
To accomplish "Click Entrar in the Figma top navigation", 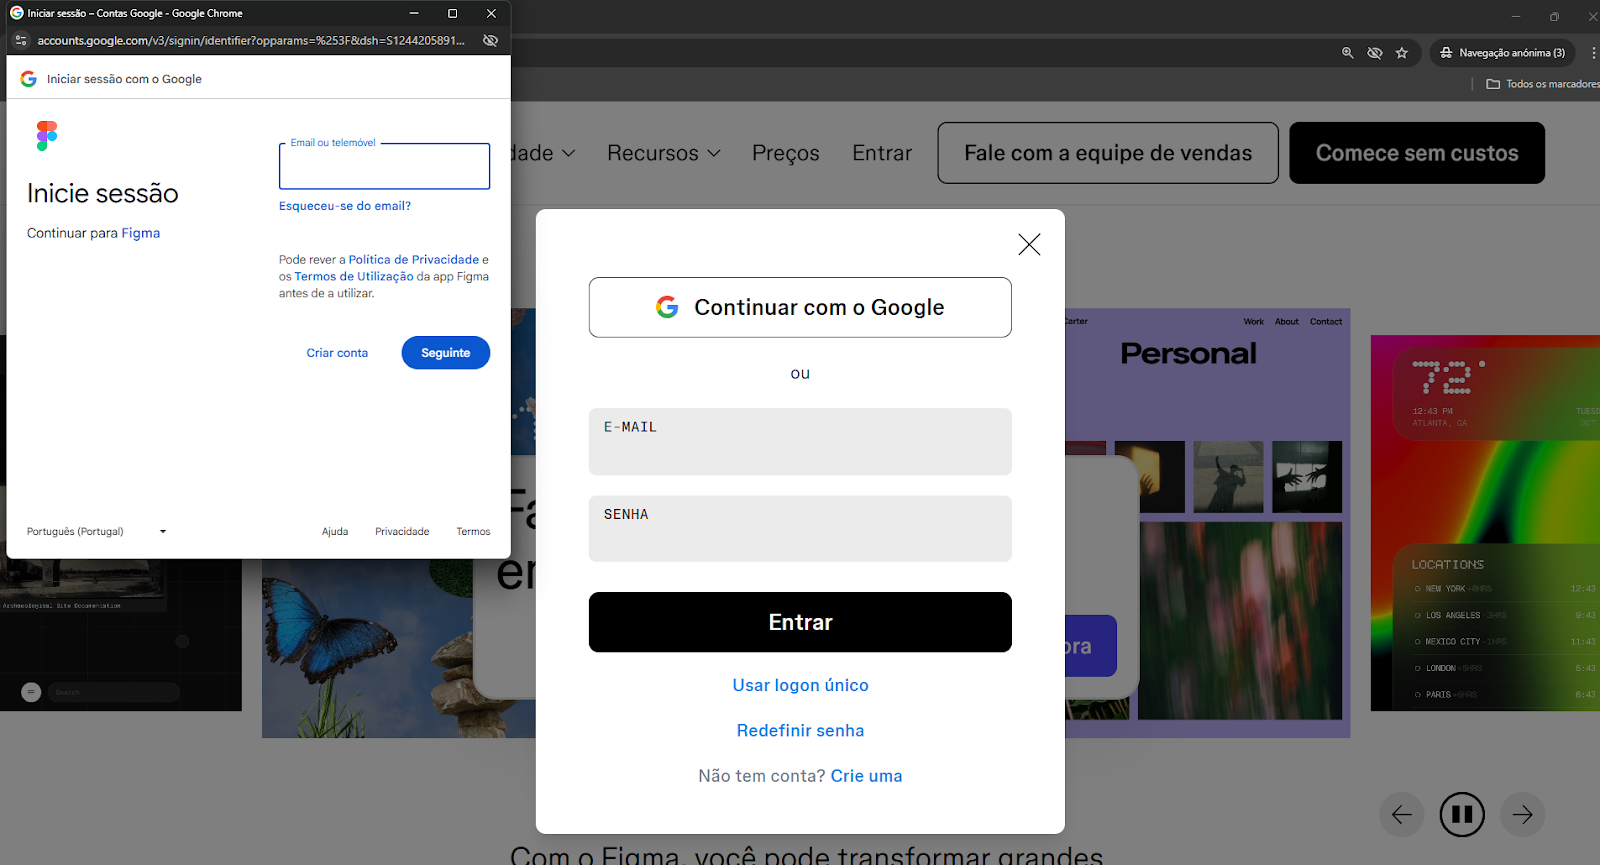I will click(x=882, y=153).
